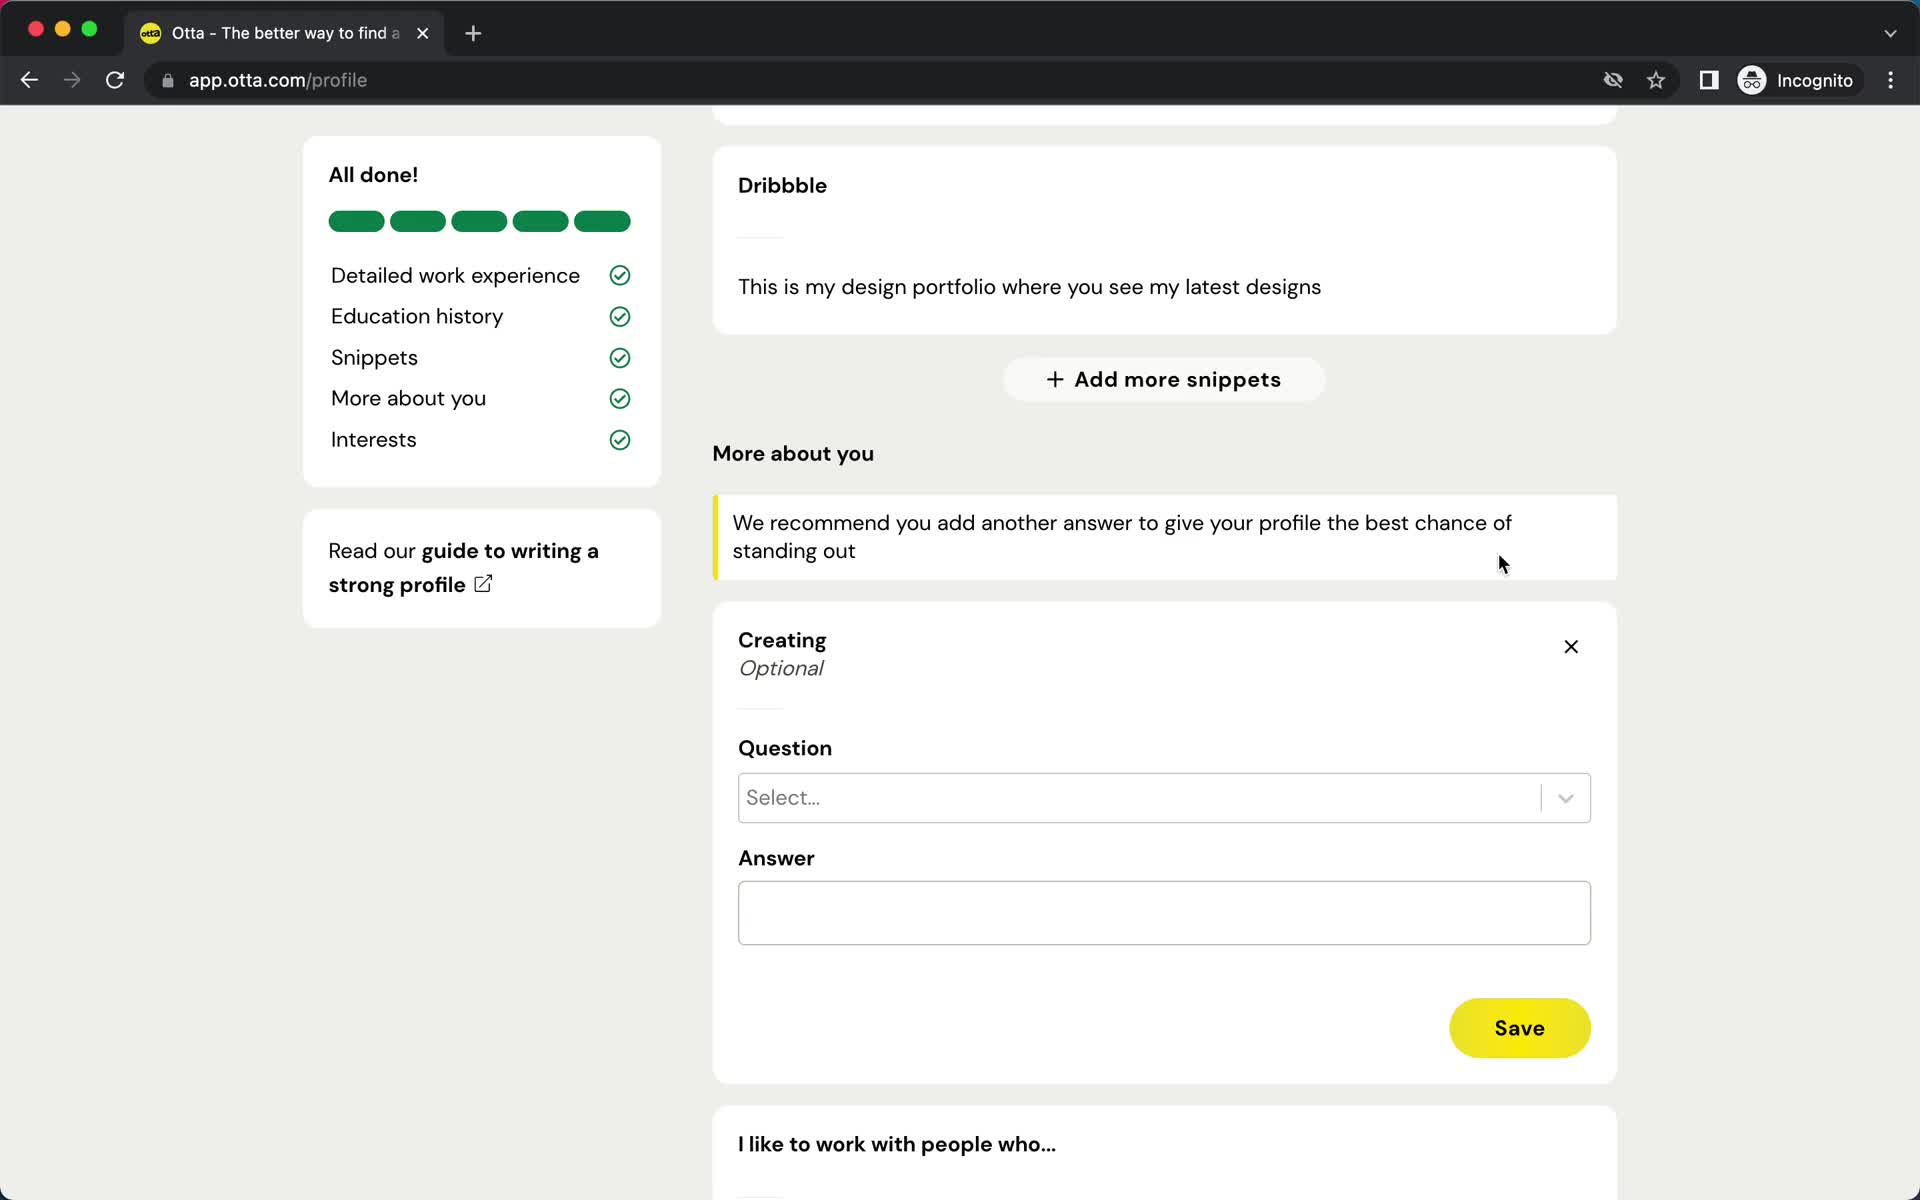Open the Chrome three-dot menu
Image resolution: width=1920 pixels, height=1200 pixels.
click(x=1890, y=80)
